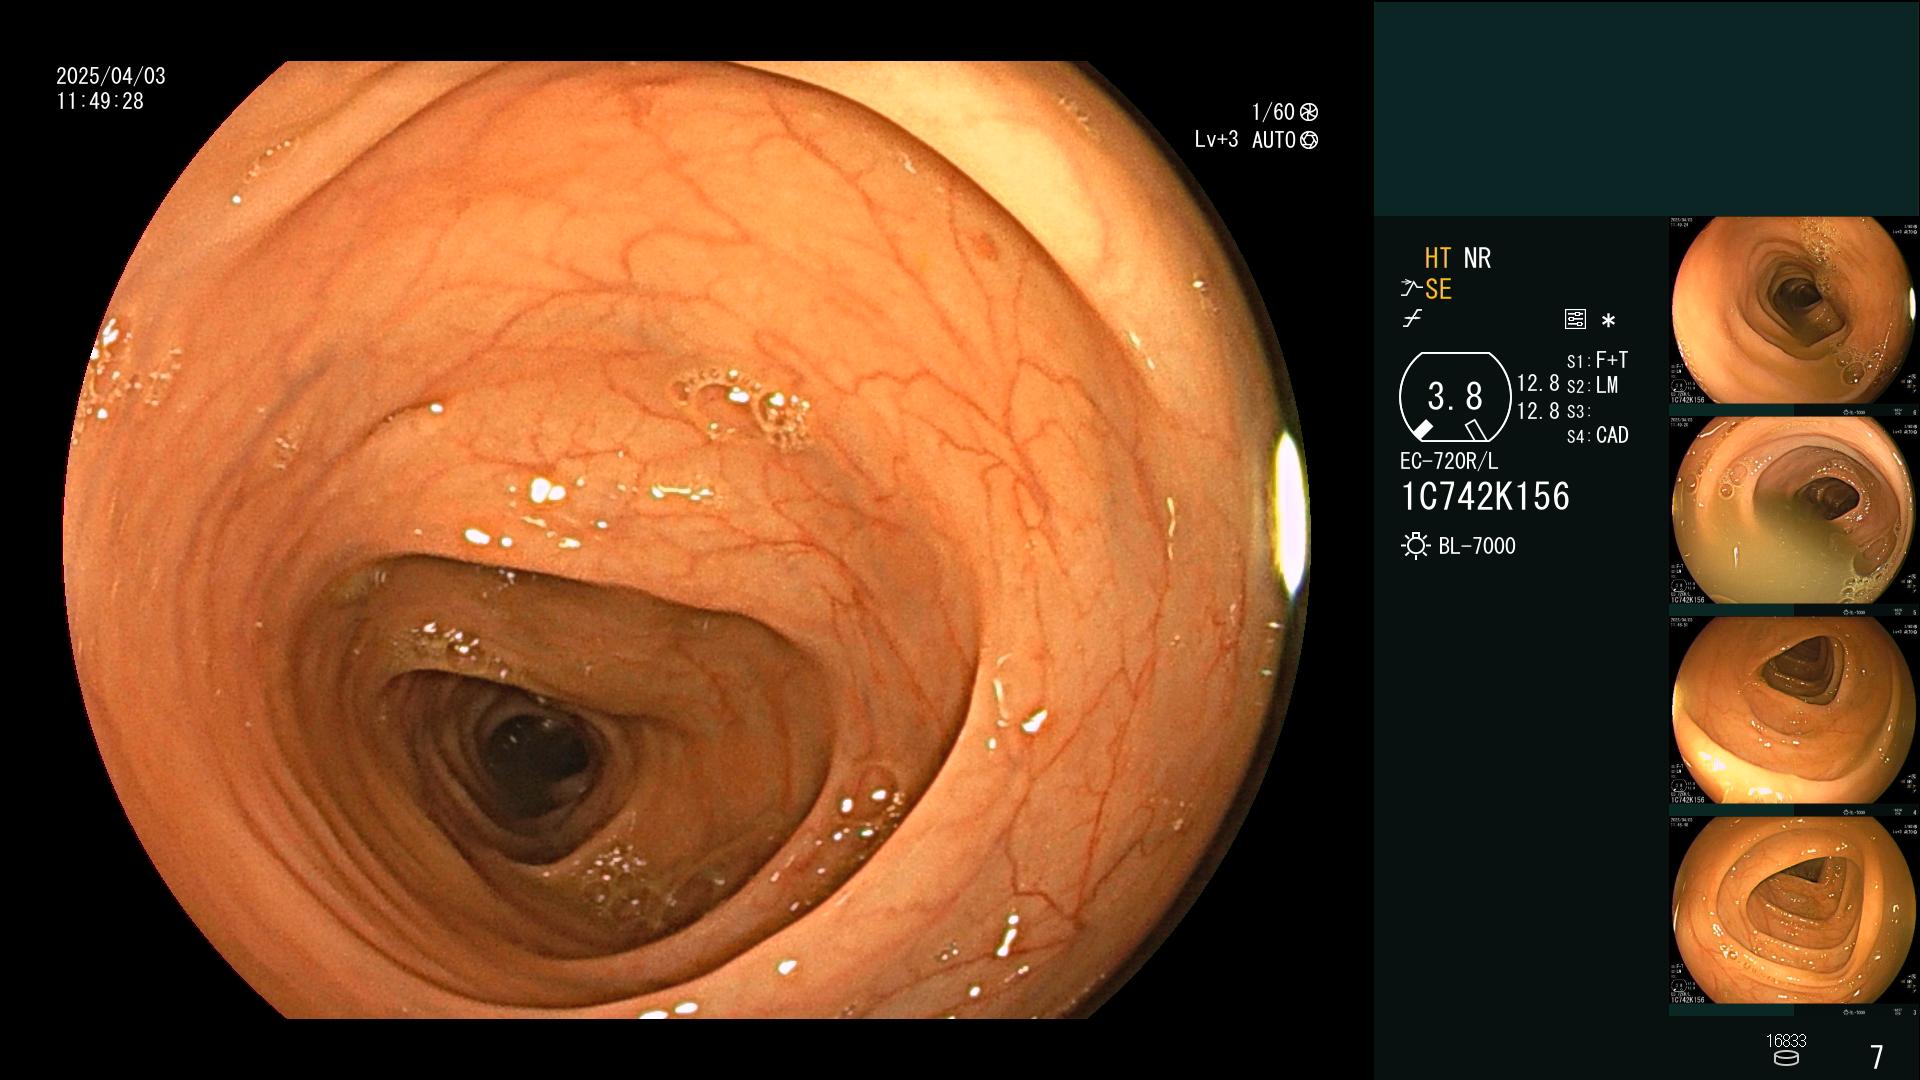1920x1080 pixels.
Task: Open the thumbnail with concentric colon folds
Action: coord(1794,911)
